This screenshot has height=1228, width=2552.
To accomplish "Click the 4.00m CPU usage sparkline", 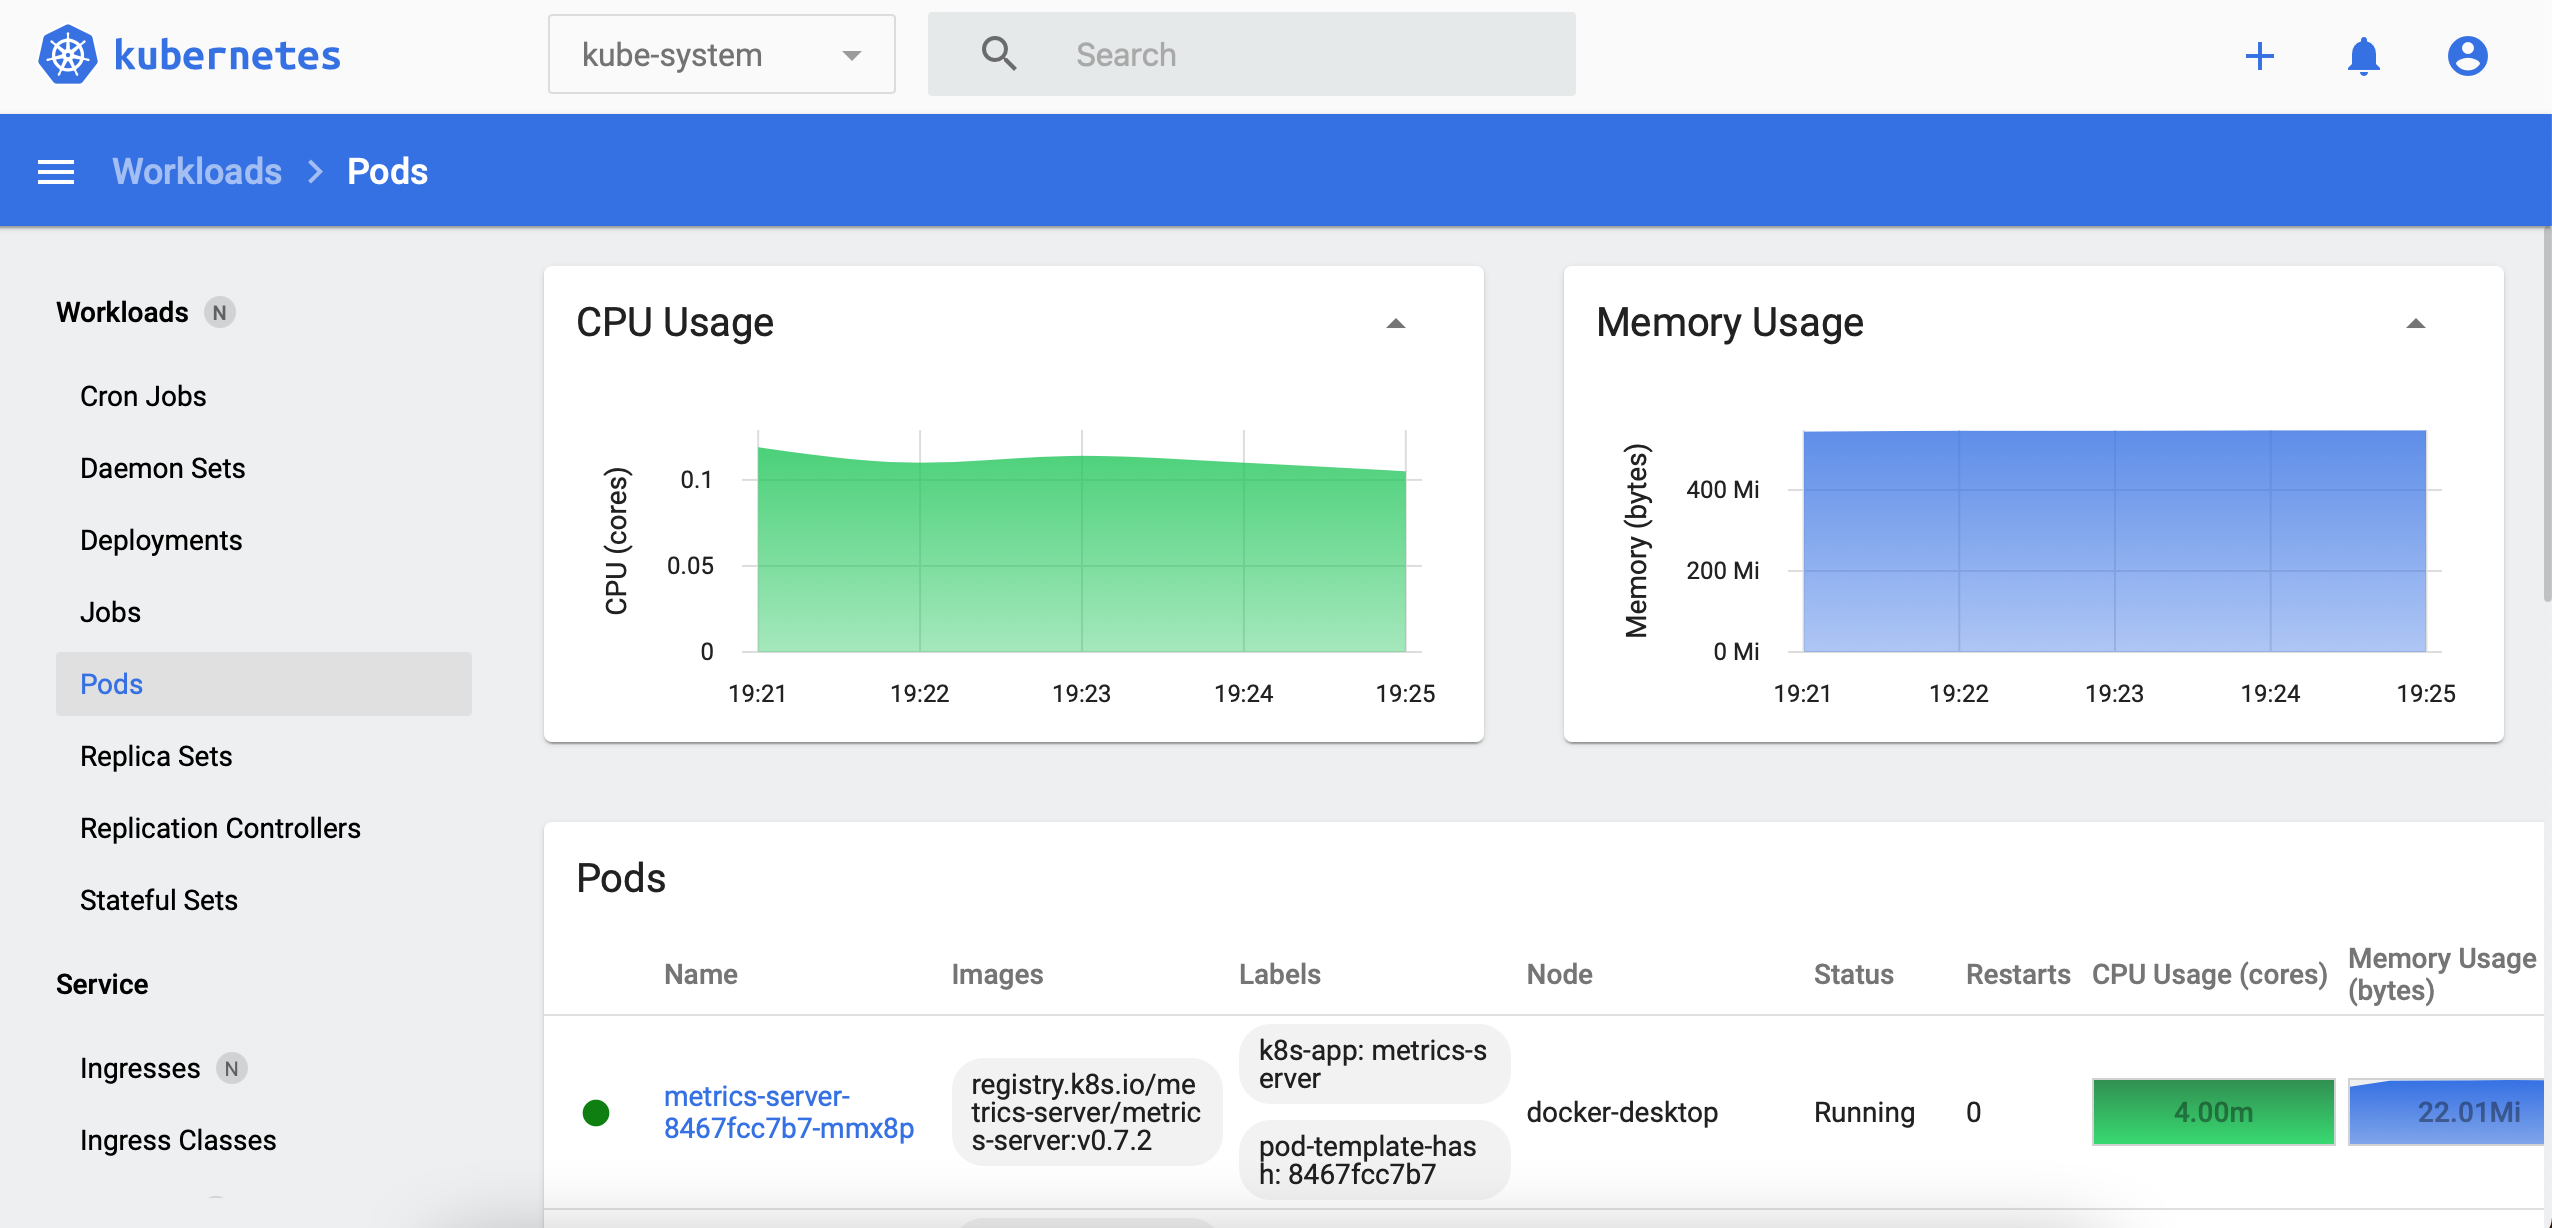I will [x=2213, y=1112].
